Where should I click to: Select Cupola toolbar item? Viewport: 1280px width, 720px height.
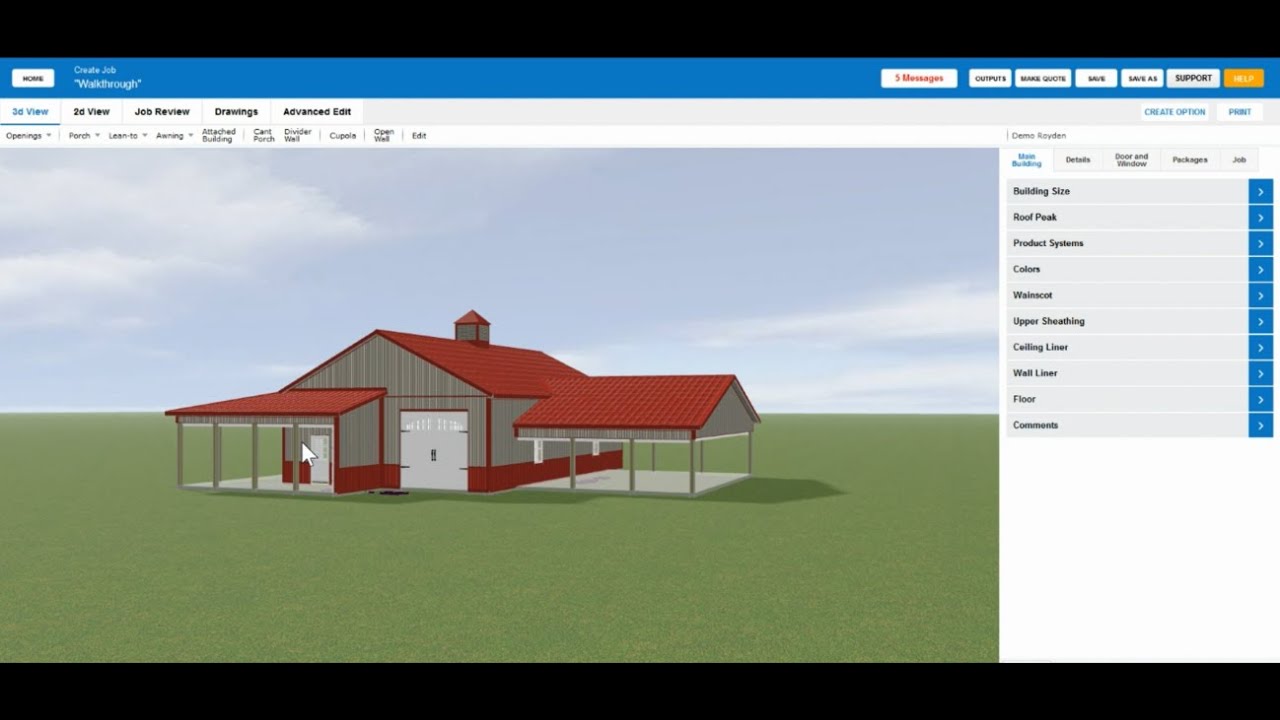coord(343,135)
